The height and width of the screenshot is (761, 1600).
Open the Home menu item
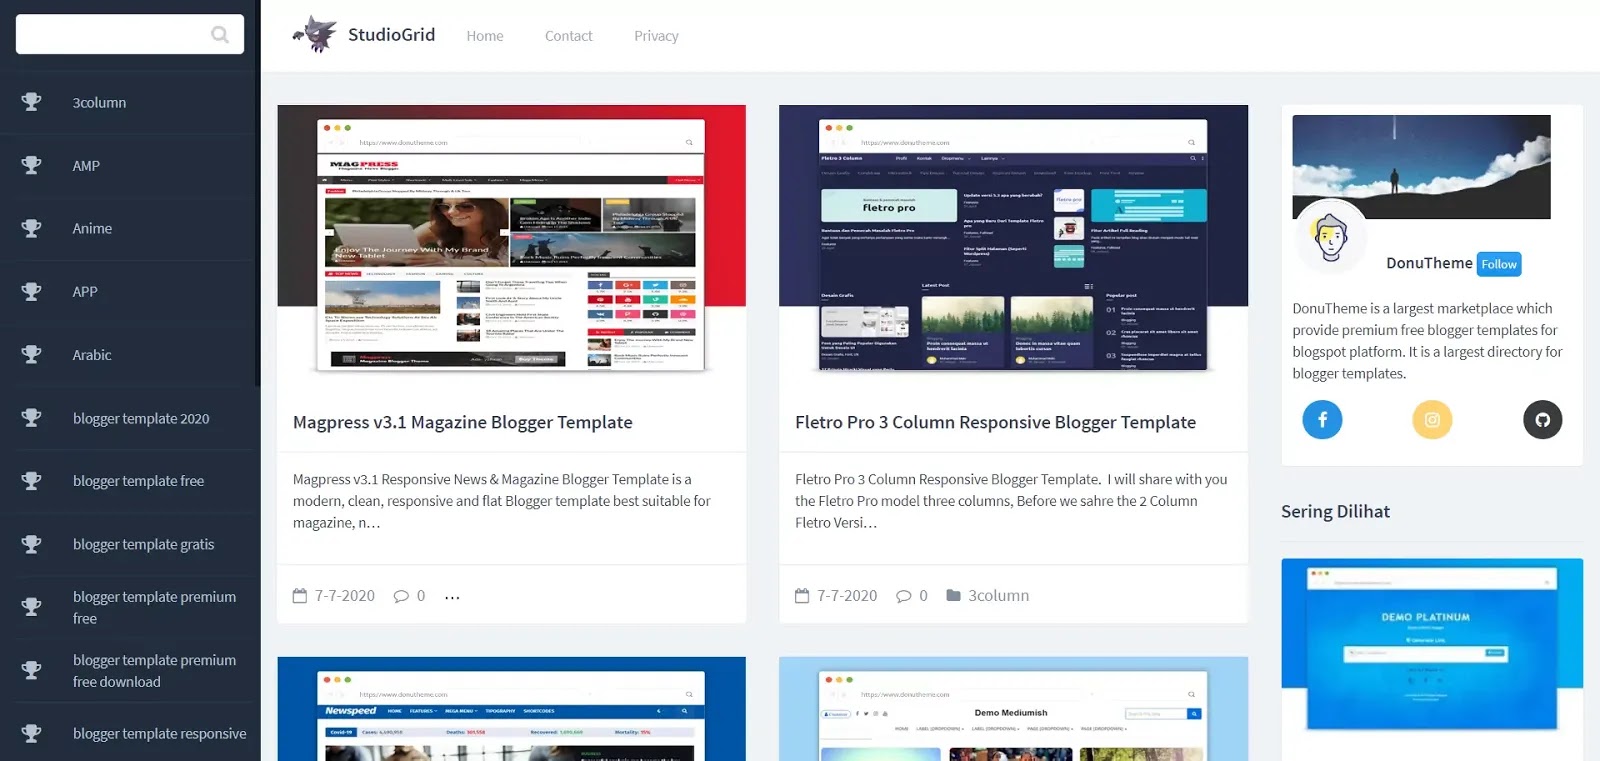click(485, 36)
